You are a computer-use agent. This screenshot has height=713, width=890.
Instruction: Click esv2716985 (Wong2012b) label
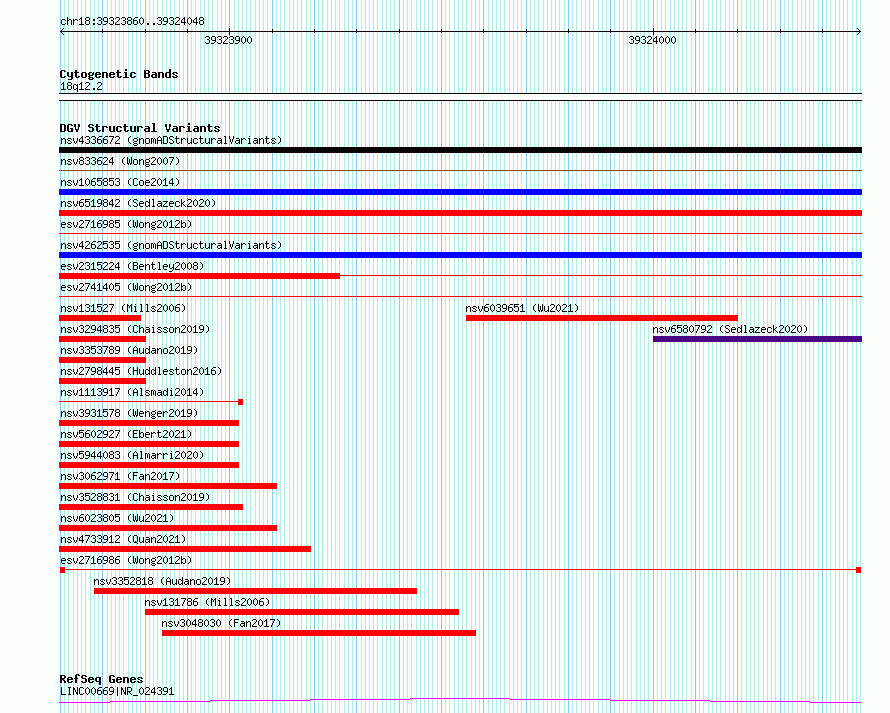[x=126, y=224]
